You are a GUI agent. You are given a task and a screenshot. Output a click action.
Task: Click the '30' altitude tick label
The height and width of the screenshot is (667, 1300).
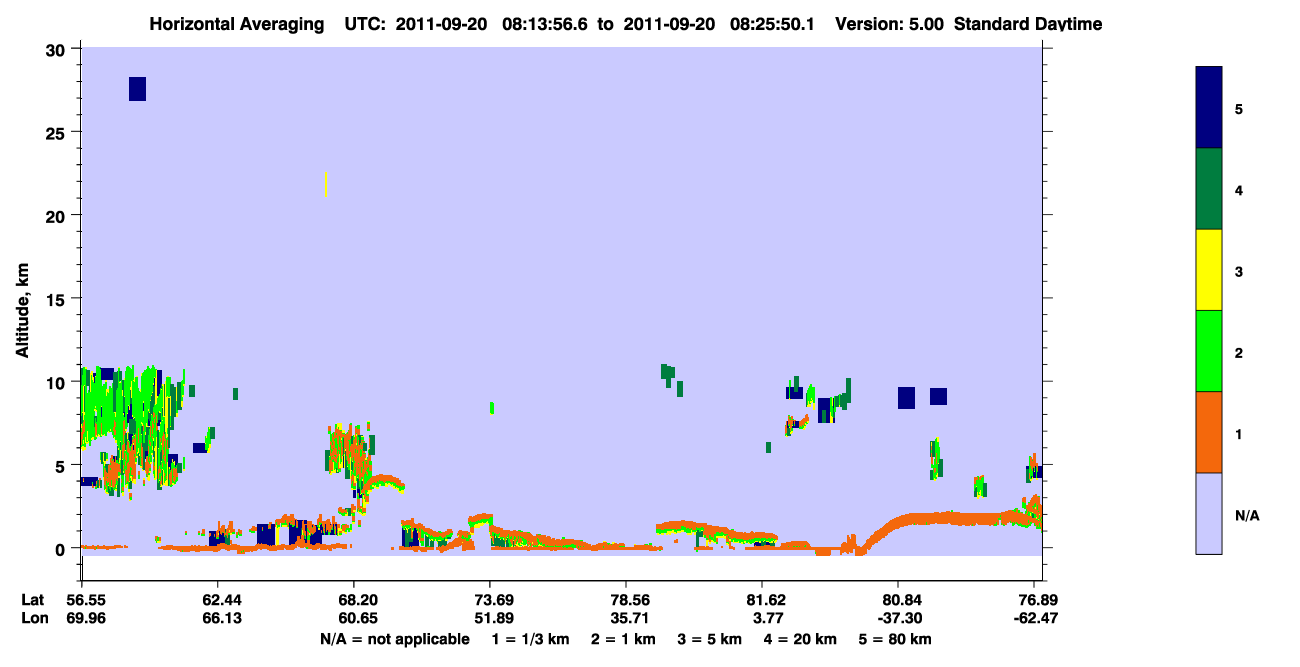[x=57, y=49]
